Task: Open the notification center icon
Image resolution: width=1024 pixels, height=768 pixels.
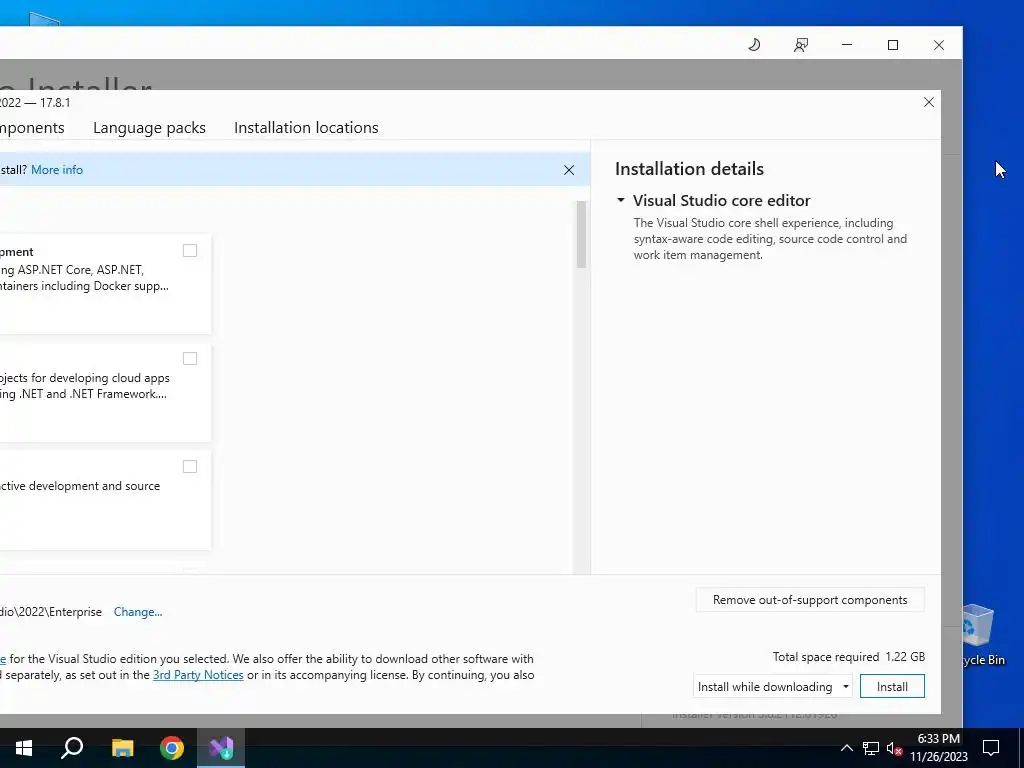Action: (x=991, y=748)
